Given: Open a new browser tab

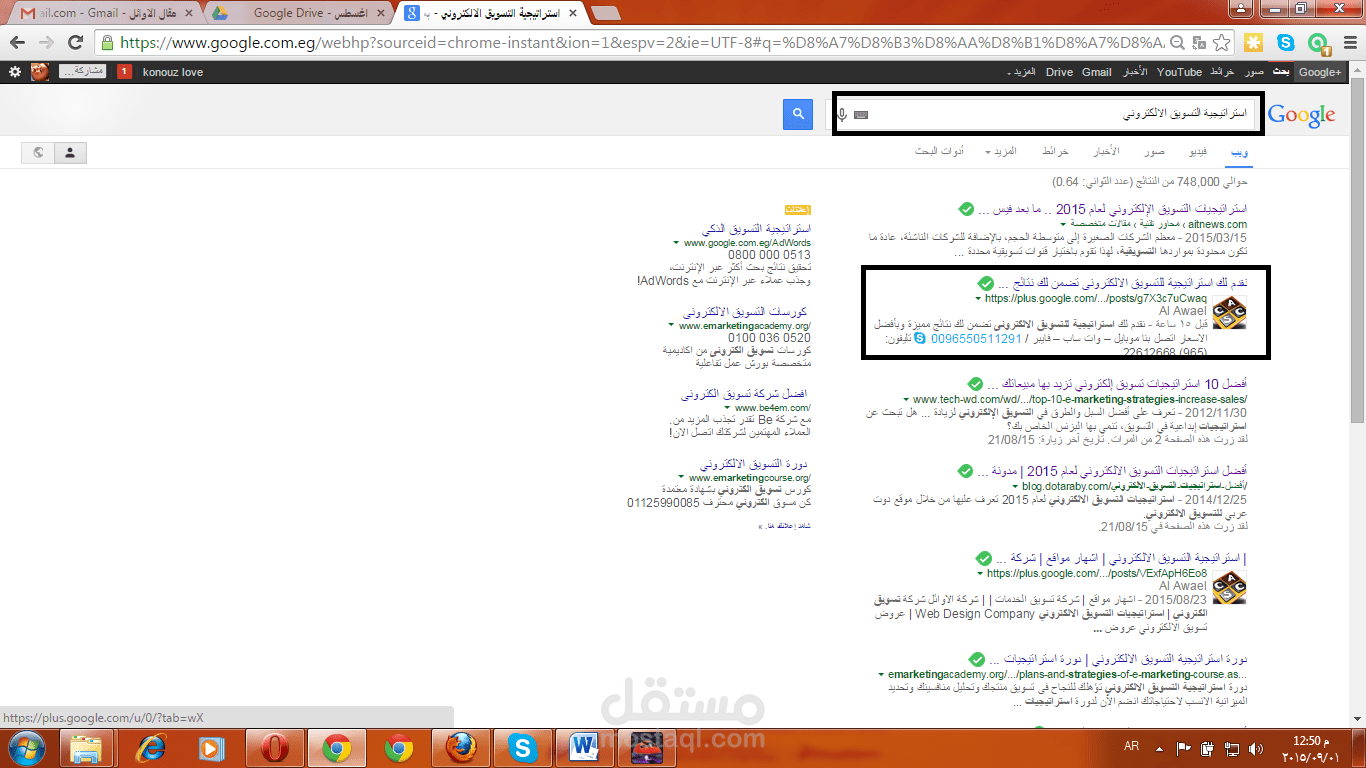Looking at the screenshot, I should coord(605,13).
